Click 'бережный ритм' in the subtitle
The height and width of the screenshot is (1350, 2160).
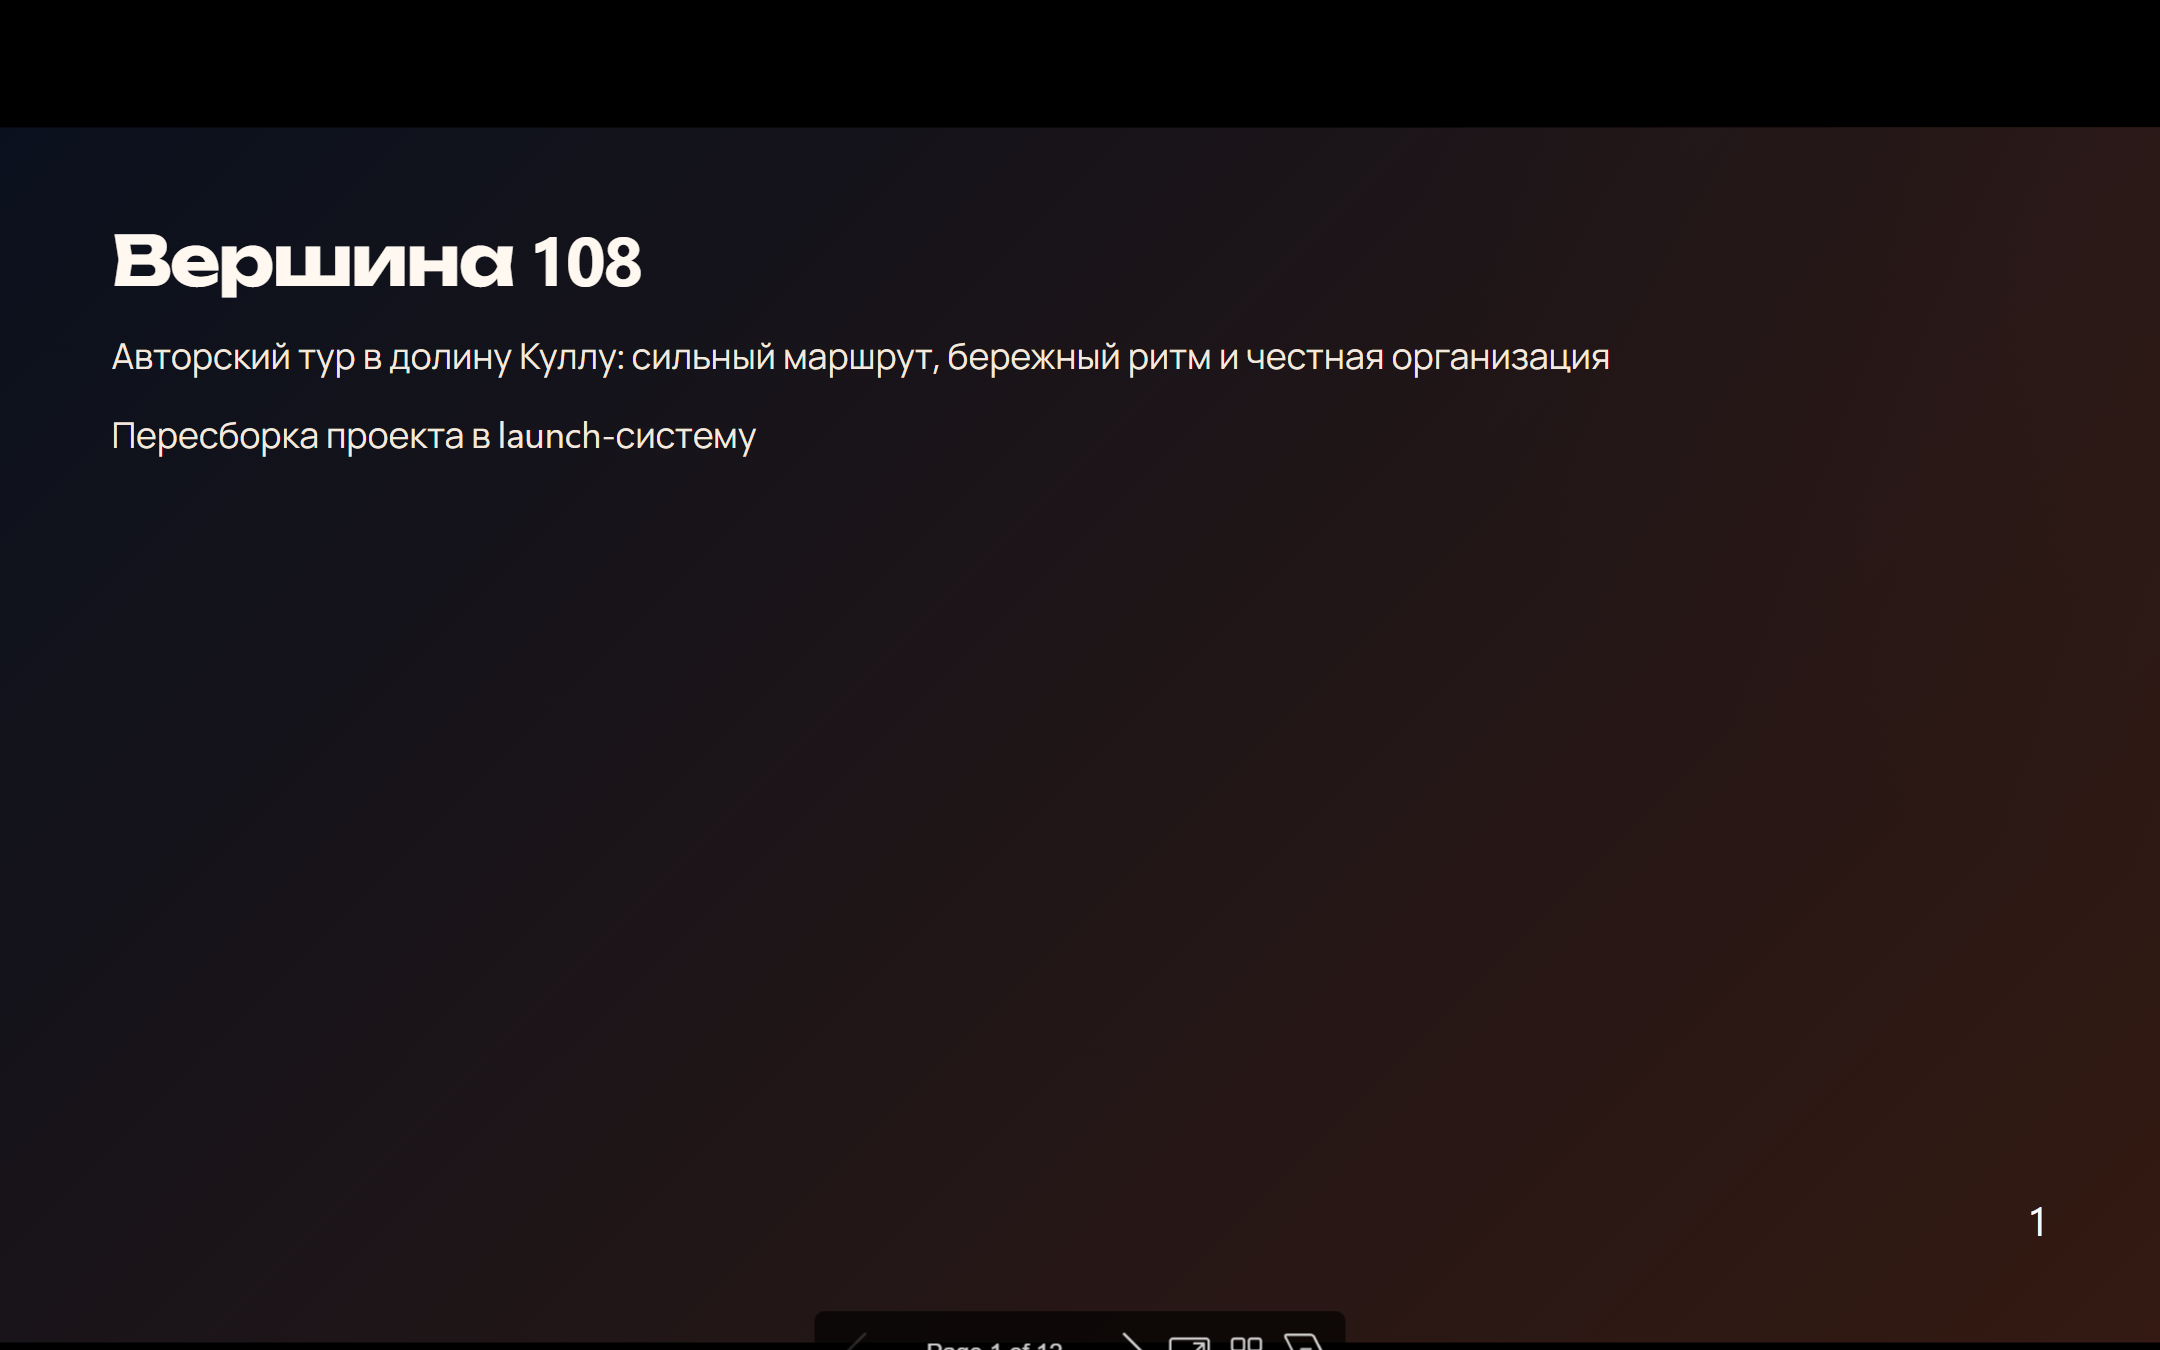pyautogui.click(x=1078, y=357)
